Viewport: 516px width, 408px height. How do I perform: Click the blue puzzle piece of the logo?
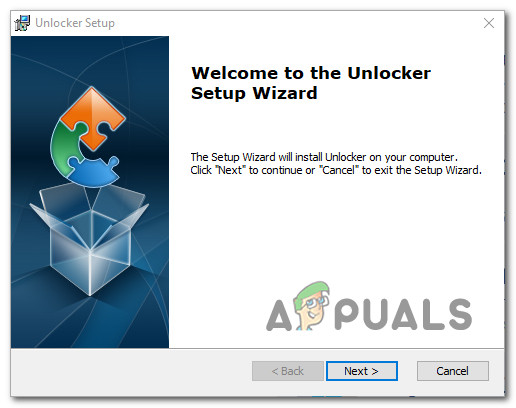coord(94,172)
